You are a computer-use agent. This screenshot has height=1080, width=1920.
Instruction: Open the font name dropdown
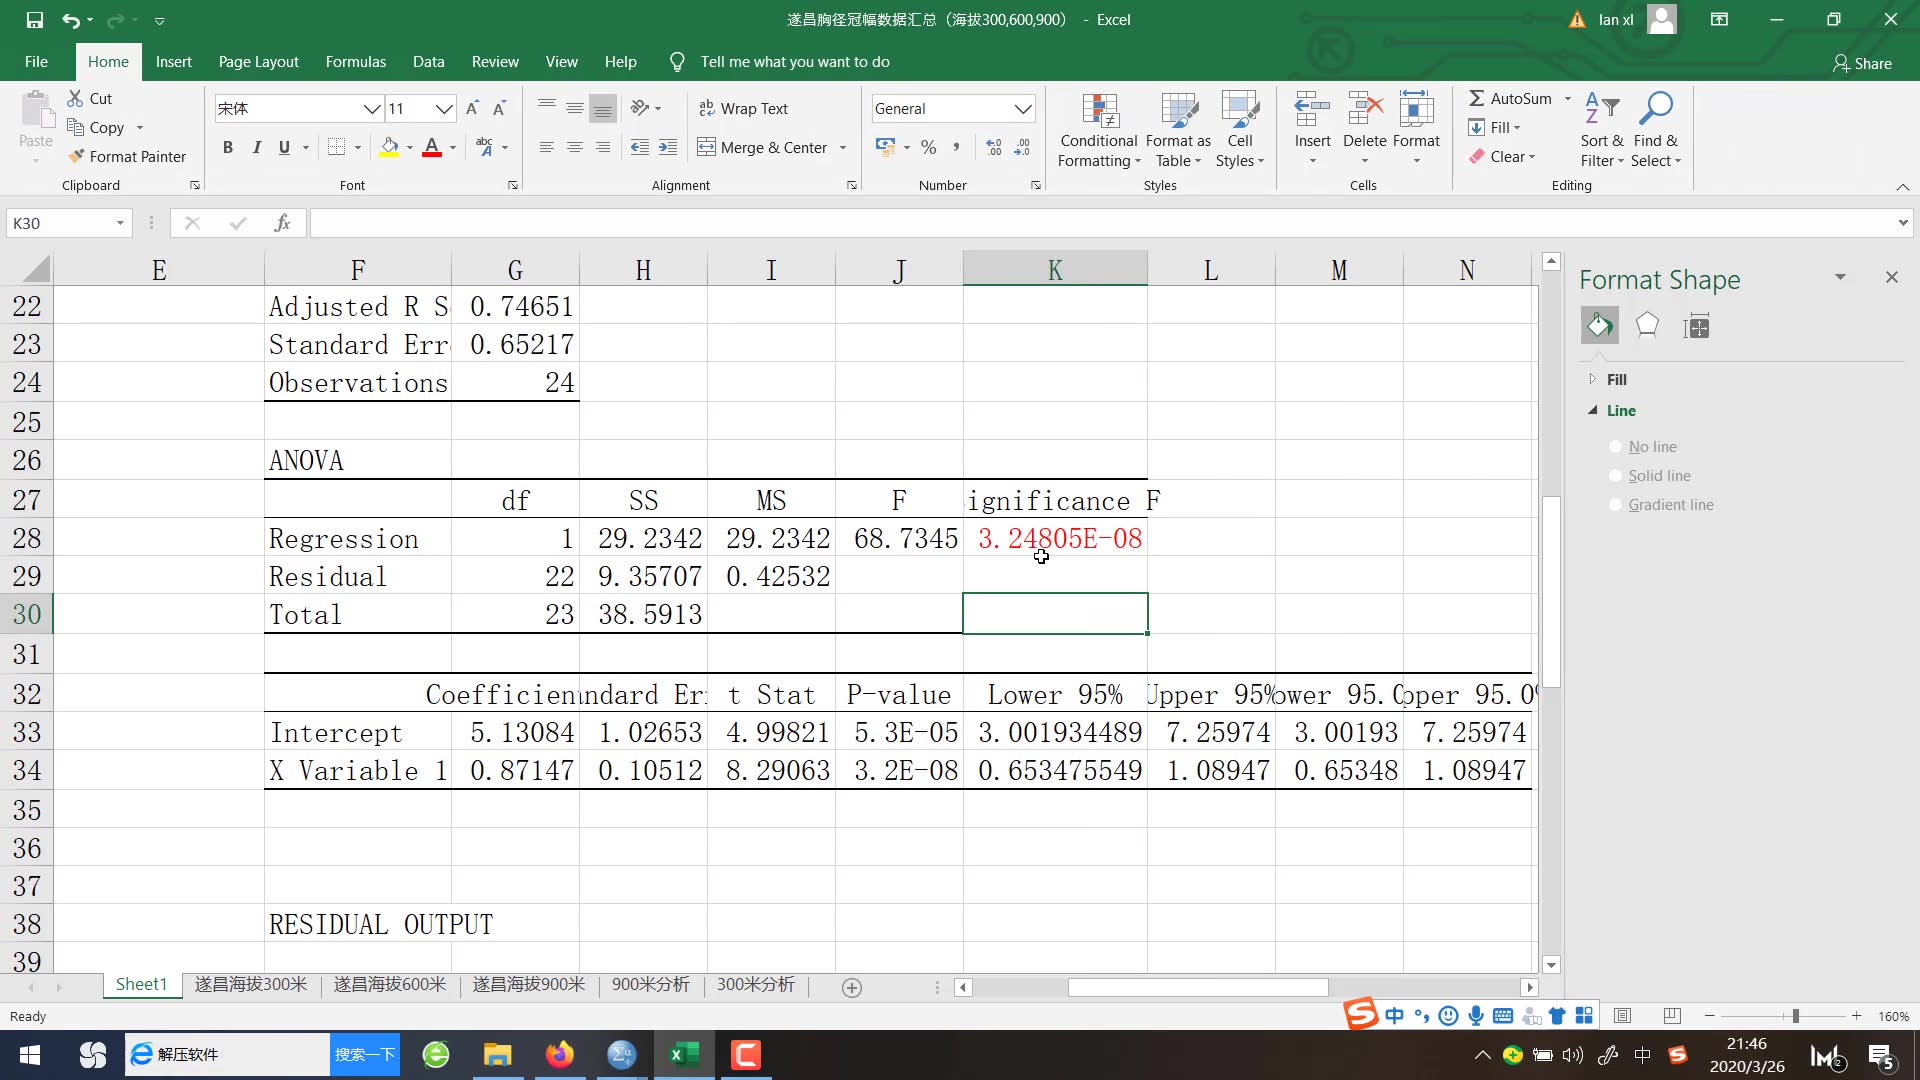371,109
